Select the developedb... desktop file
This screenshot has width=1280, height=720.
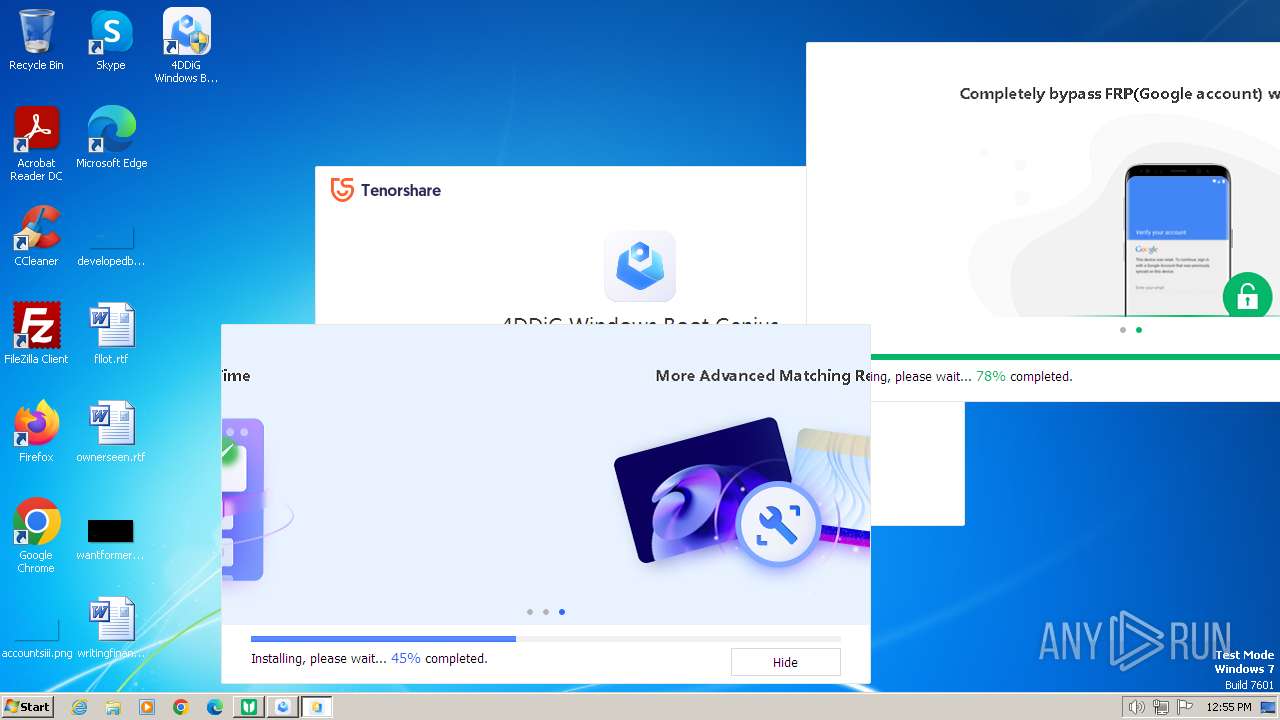coord(111,243)
